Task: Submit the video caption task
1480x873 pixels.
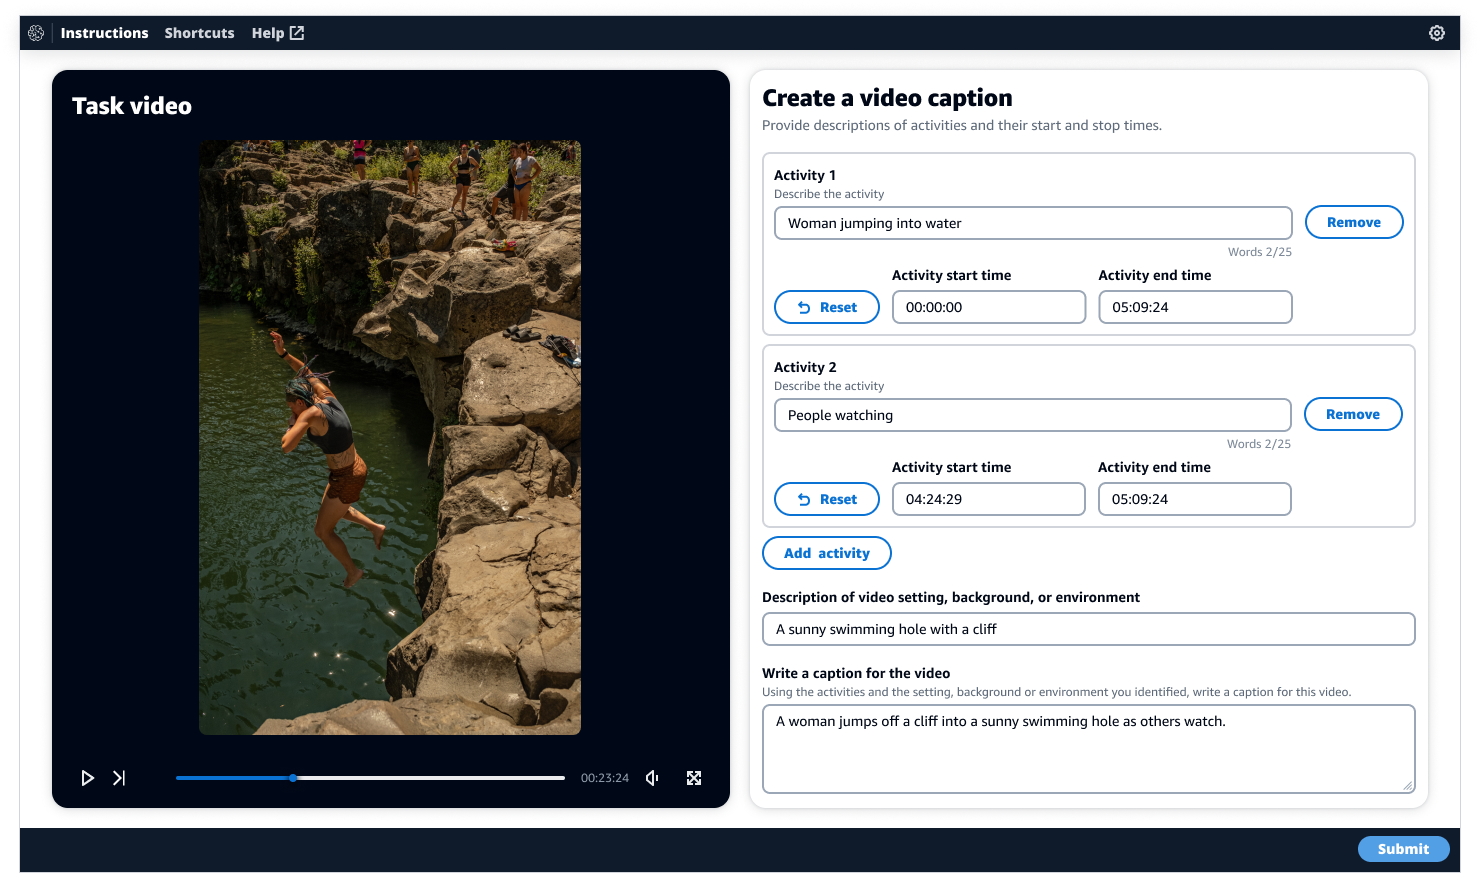Action: [1403, 848]
